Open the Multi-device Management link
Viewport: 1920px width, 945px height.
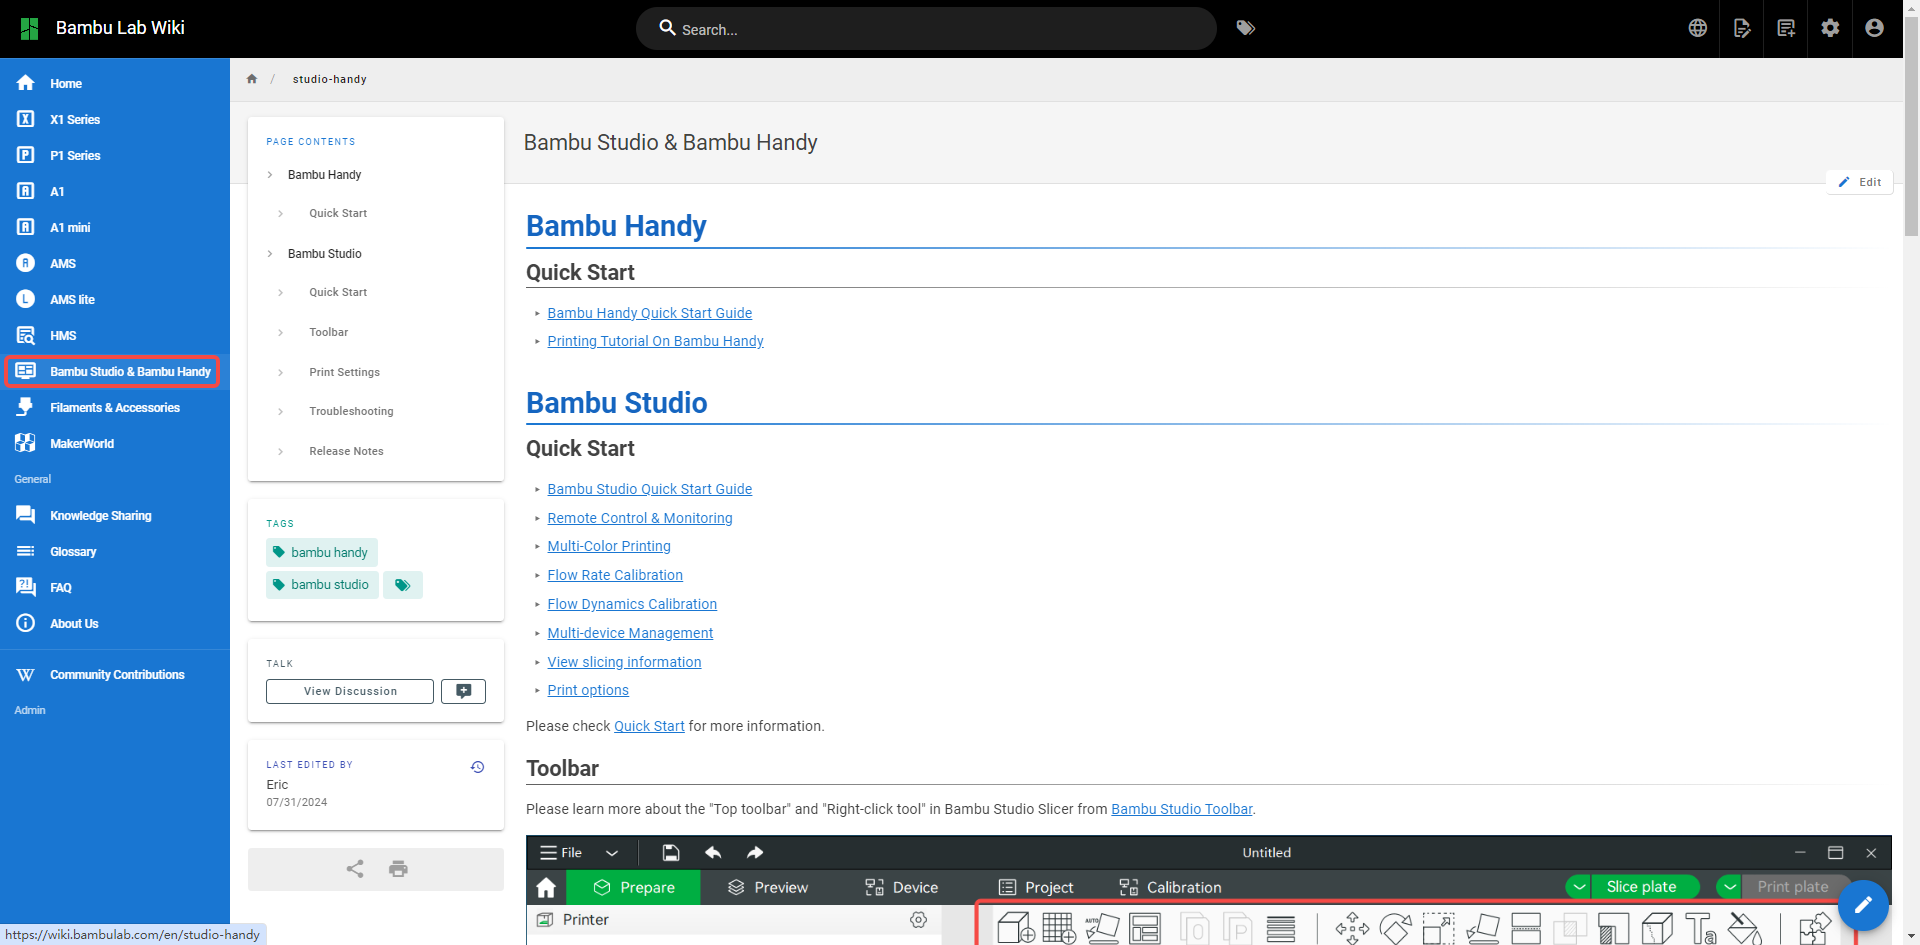(630, 633)
